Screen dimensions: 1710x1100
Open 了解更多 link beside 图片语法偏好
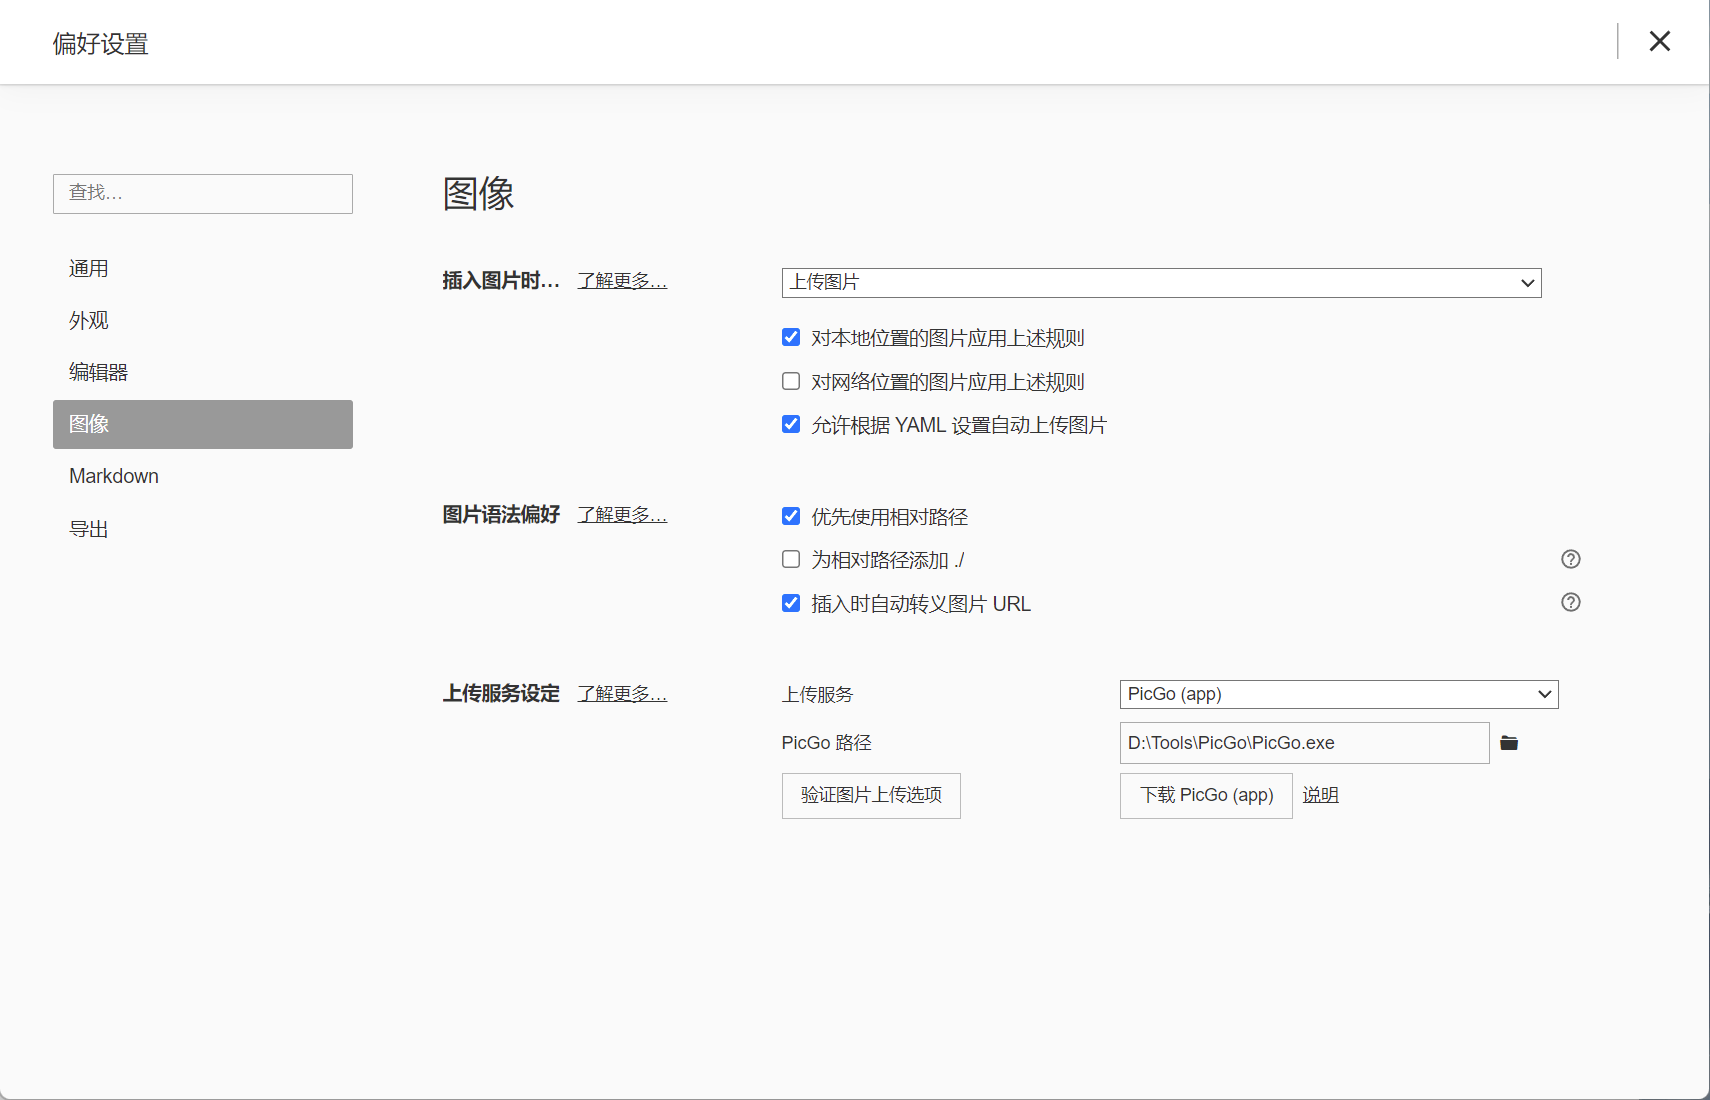[622, 515]
